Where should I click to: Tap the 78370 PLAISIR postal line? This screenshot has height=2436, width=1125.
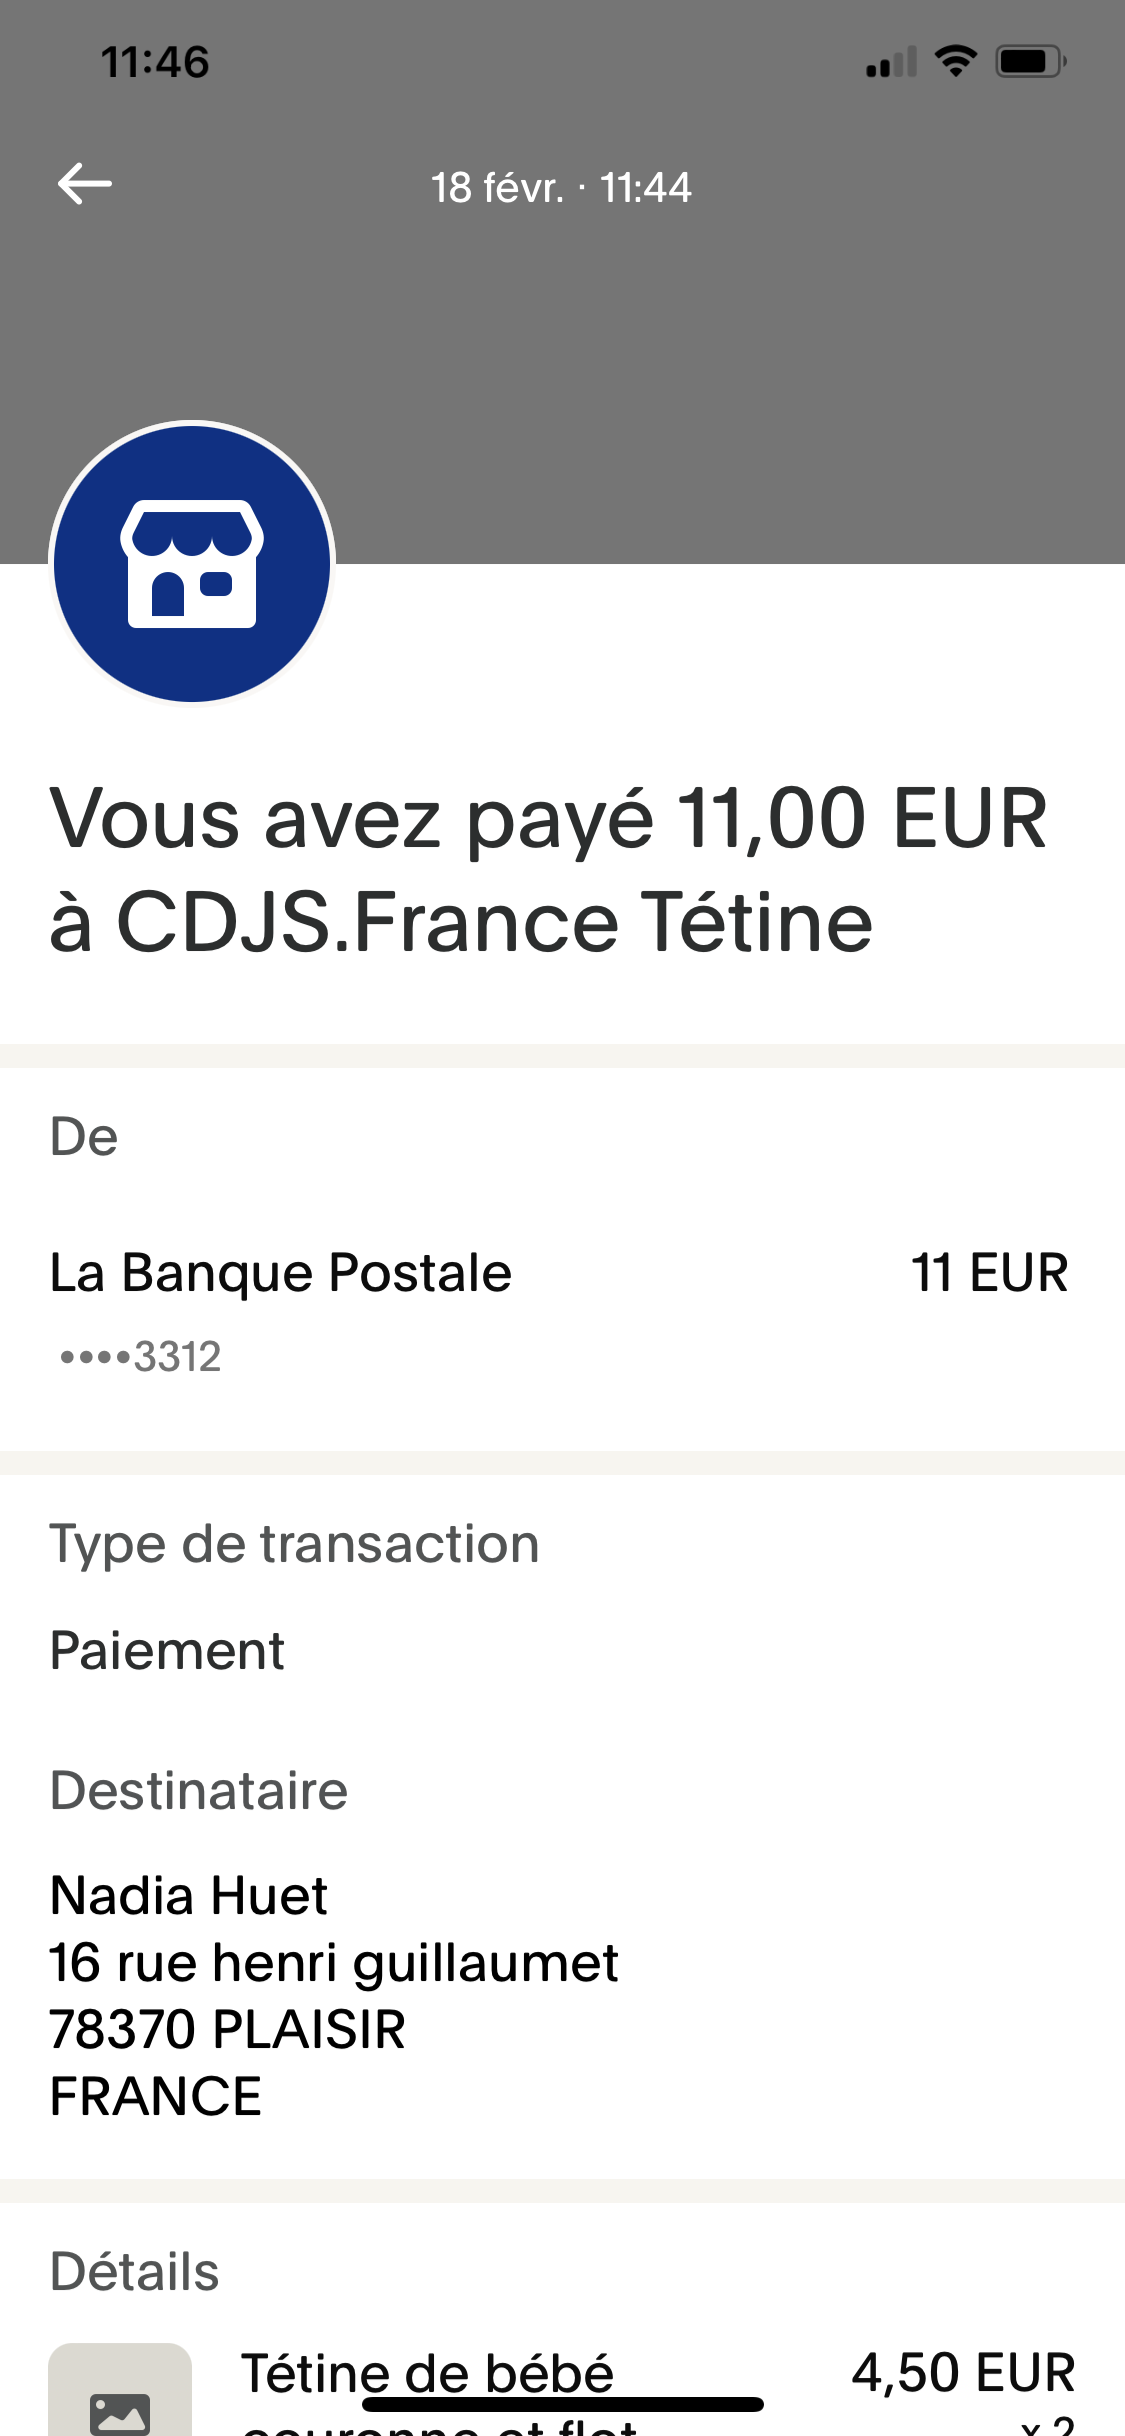[228, 2029]
